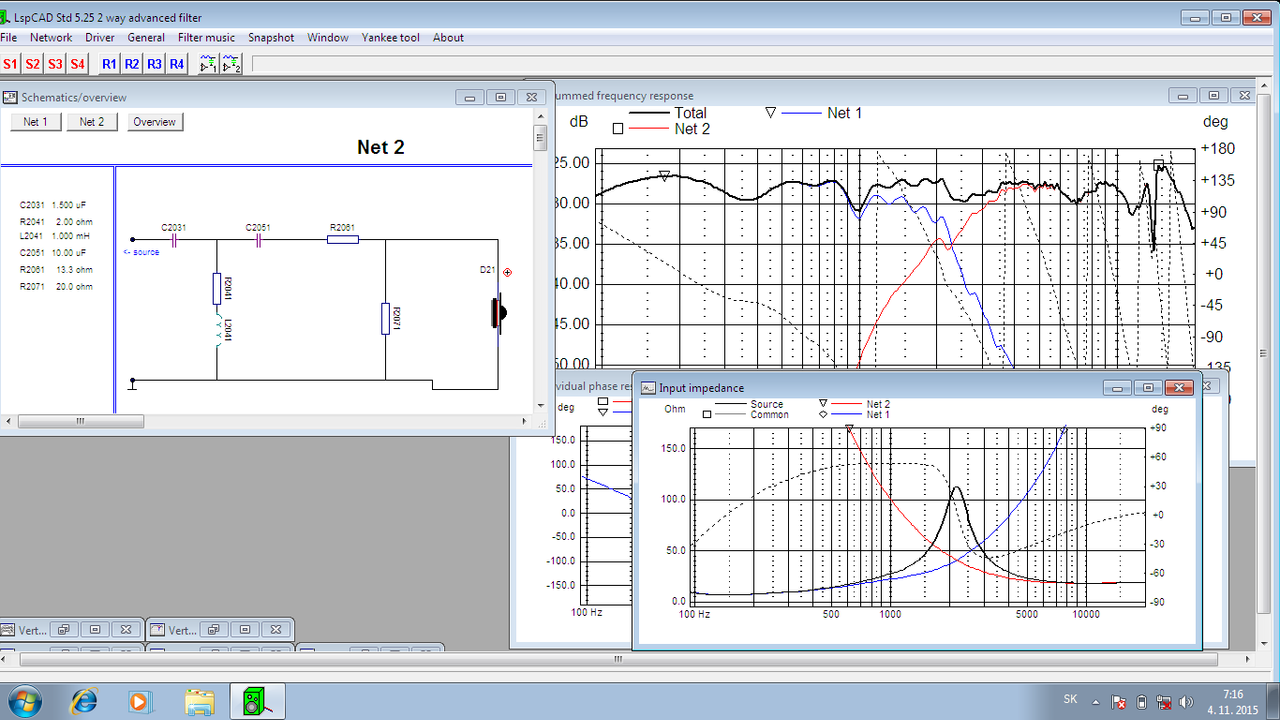1280x720 pixels.
Task: Open the File menu
Action: pyautogui.click(x=9, y=38)
